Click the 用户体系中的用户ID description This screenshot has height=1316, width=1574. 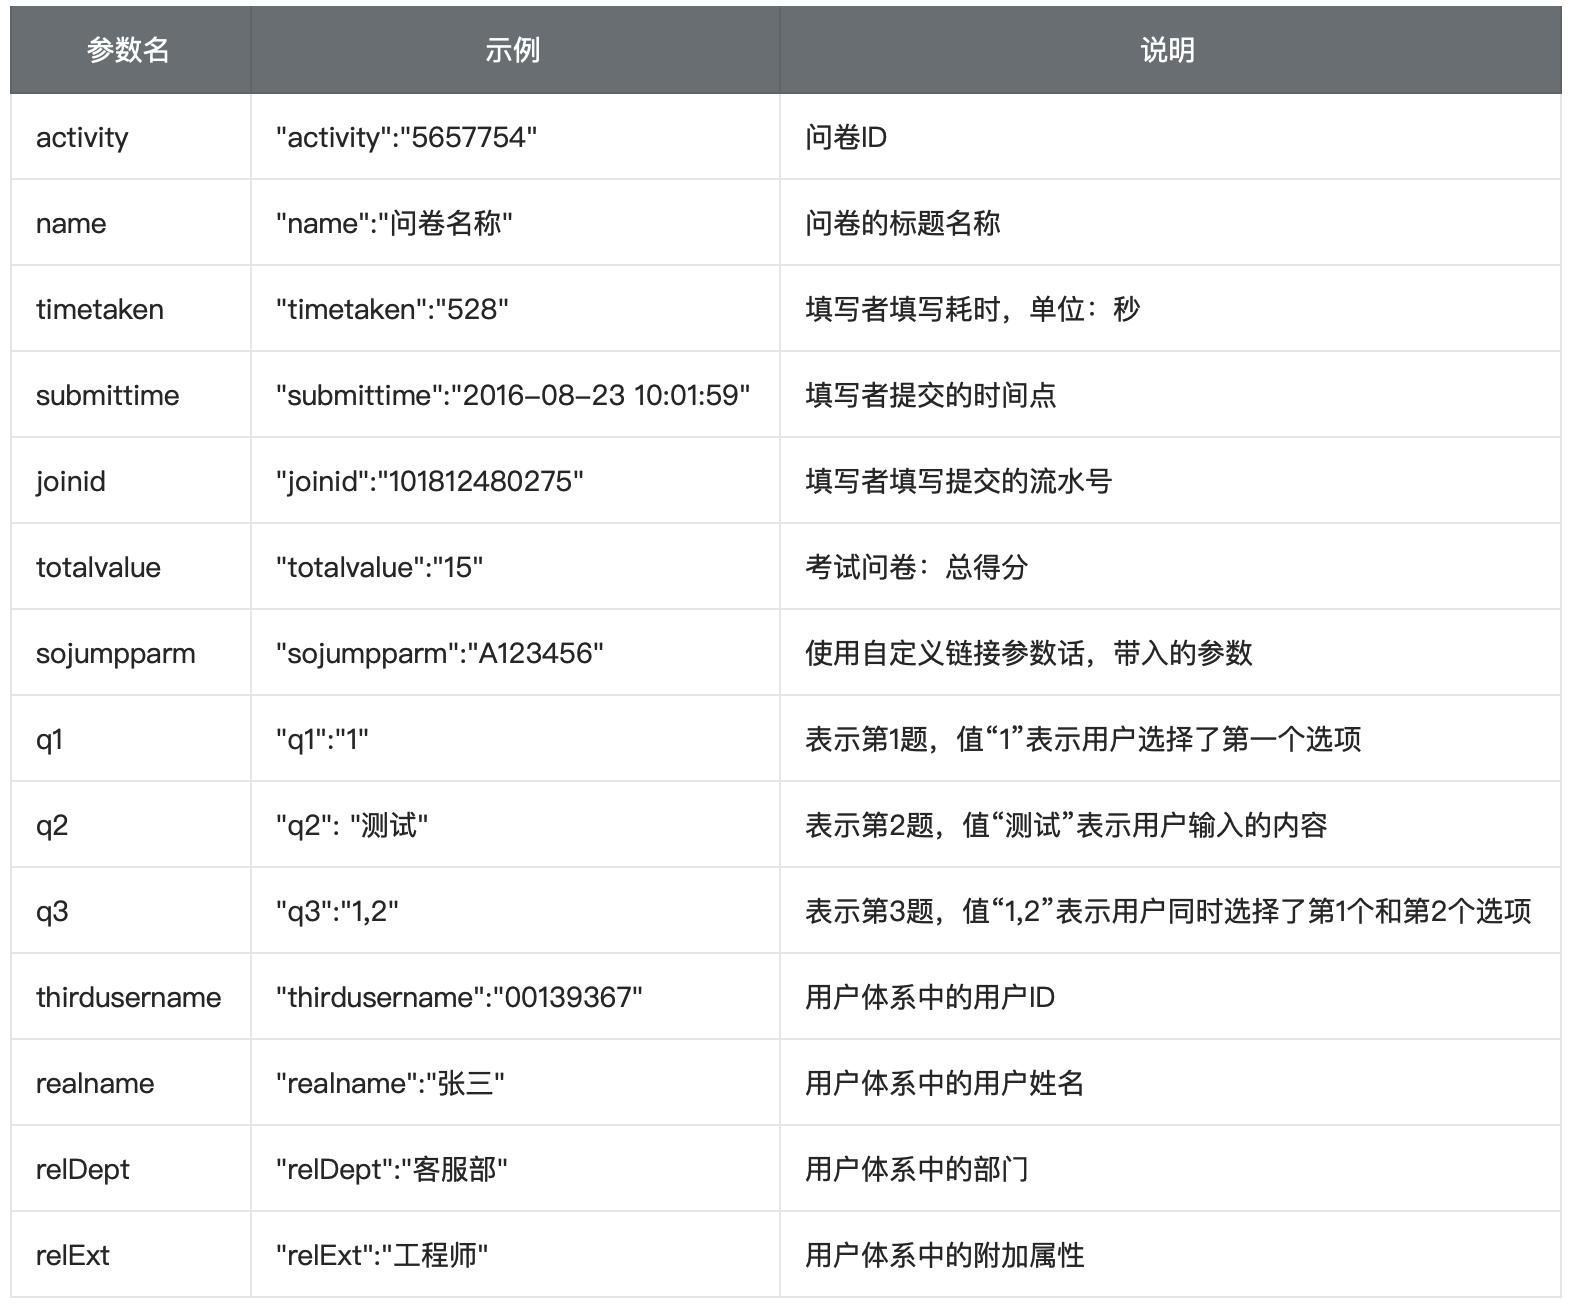pos(930,998)
